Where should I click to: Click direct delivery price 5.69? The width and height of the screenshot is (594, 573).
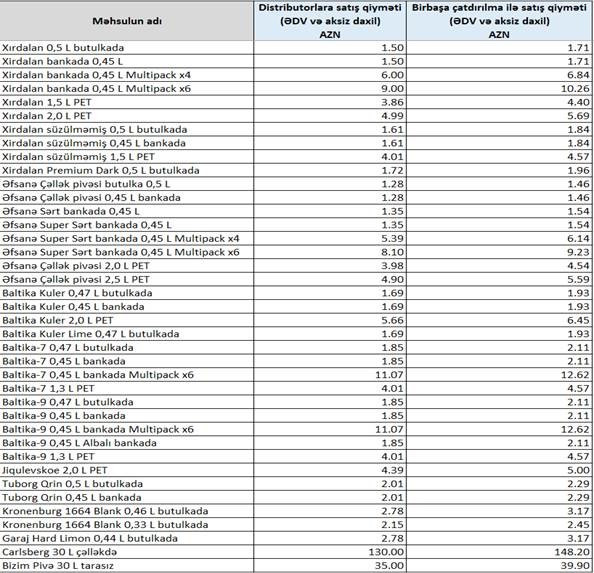tap(499, 116)
